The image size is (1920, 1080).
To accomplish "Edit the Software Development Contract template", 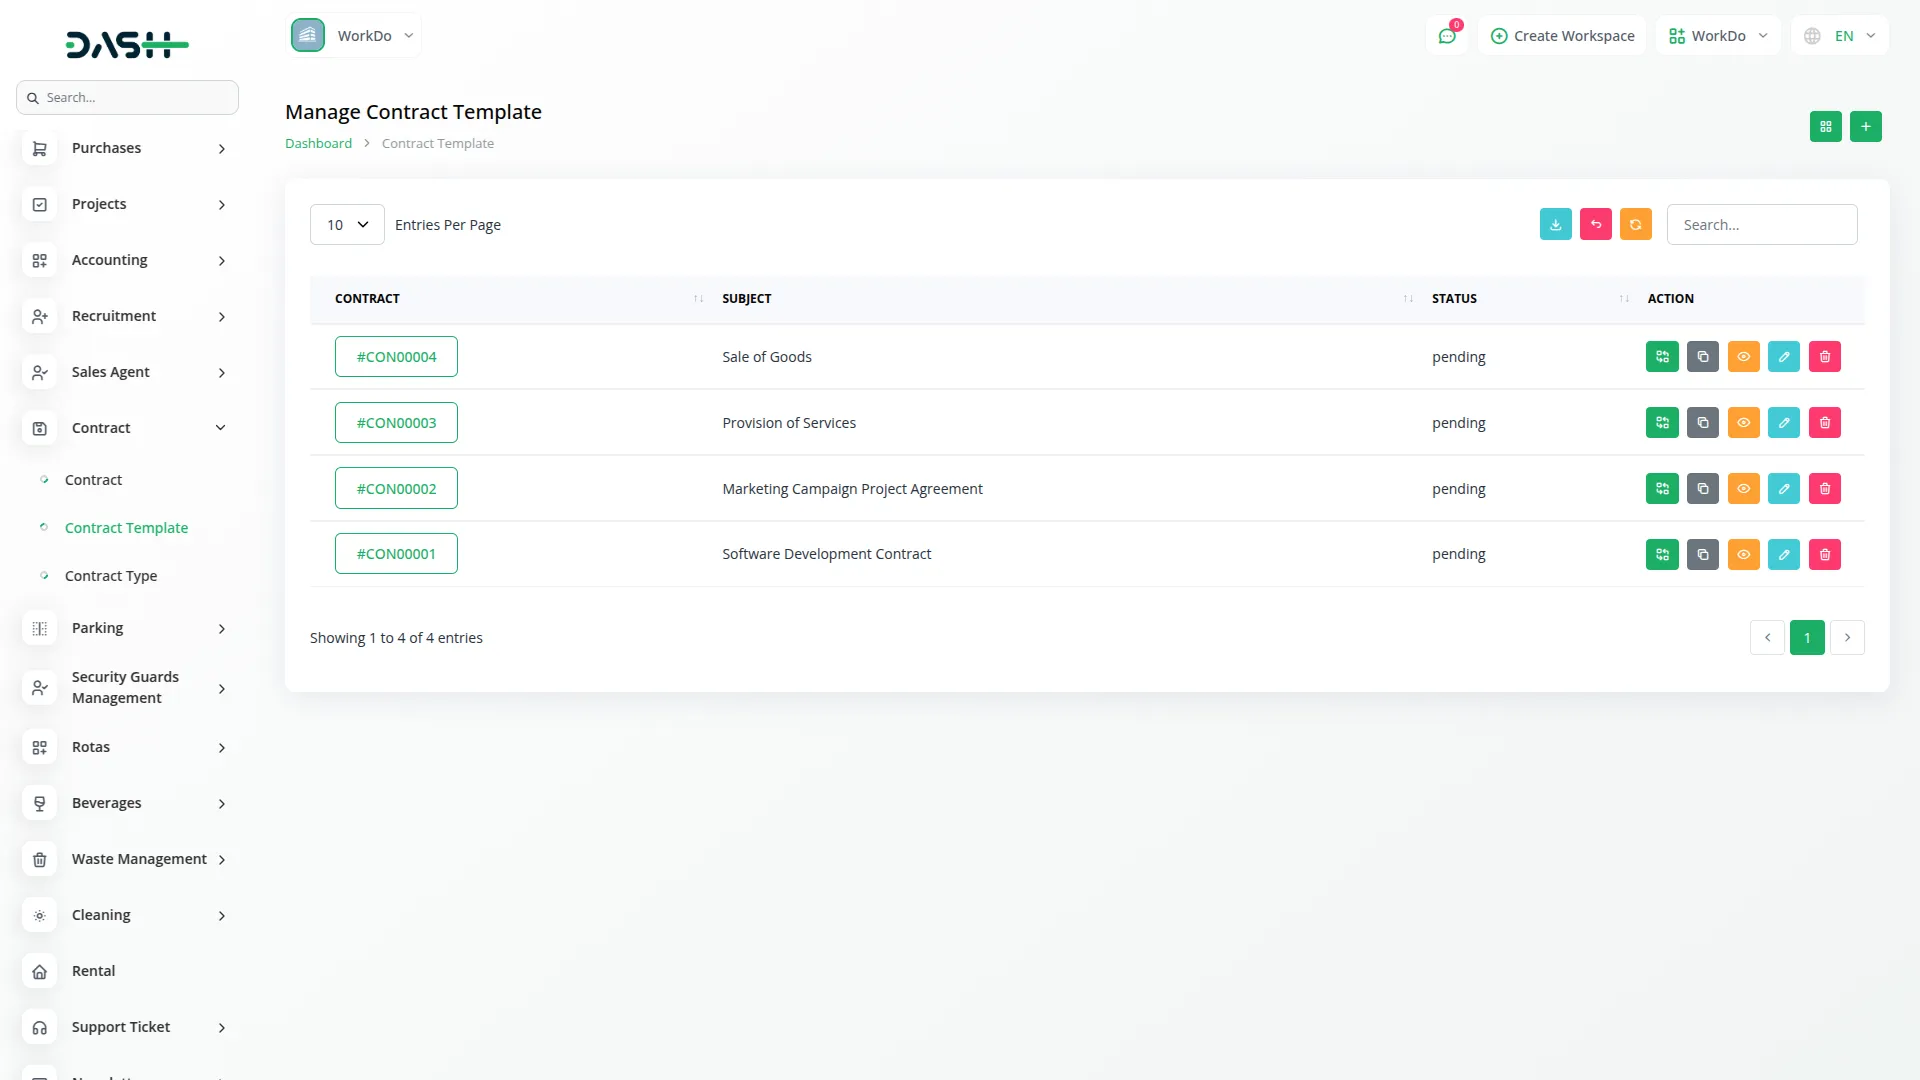I will 1784,554.
